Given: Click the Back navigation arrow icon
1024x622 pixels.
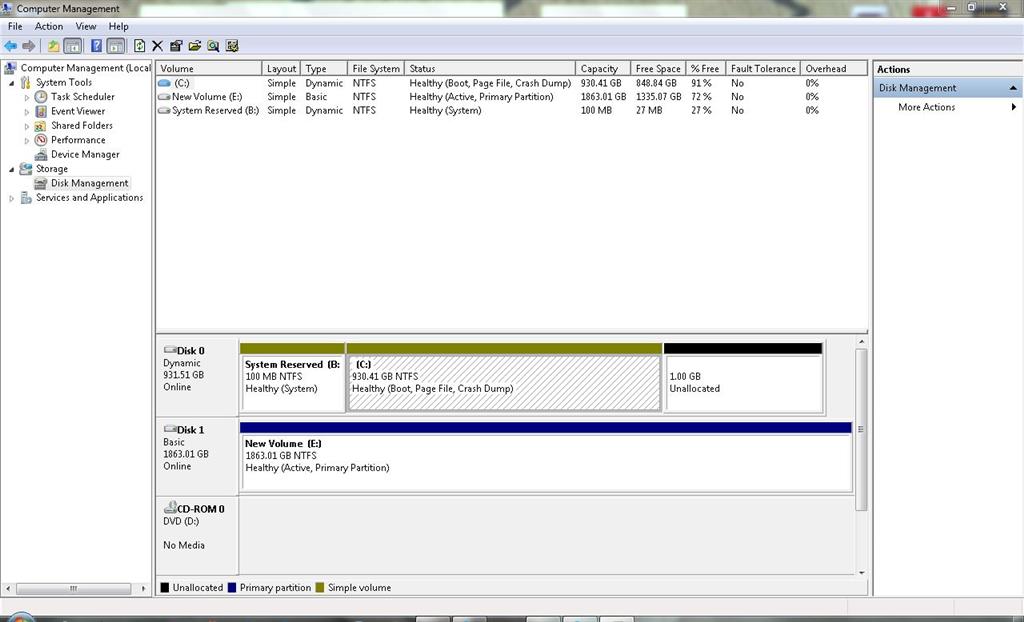Looking at the screenshot, I should pos(9,45).
